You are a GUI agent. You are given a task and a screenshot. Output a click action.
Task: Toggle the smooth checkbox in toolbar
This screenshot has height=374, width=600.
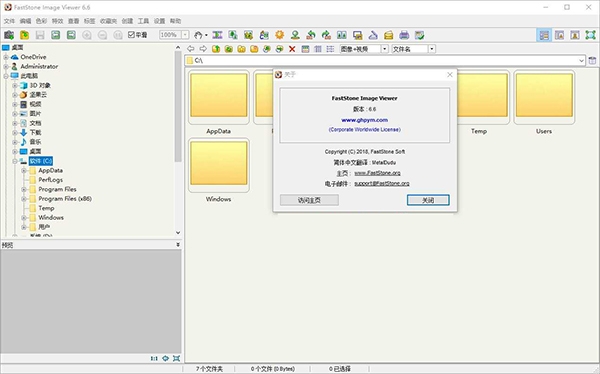point(131,35)
